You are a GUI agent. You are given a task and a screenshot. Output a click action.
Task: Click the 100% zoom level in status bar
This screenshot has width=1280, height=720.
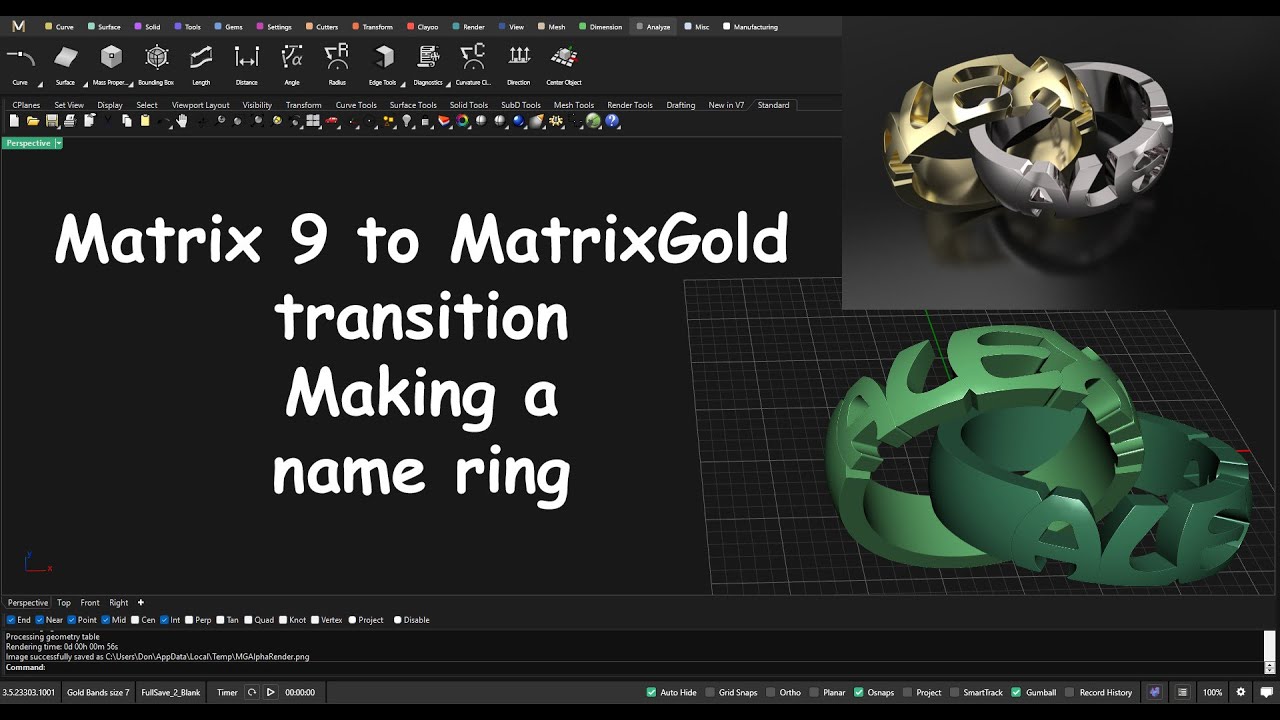click(x=1212, y=692)
